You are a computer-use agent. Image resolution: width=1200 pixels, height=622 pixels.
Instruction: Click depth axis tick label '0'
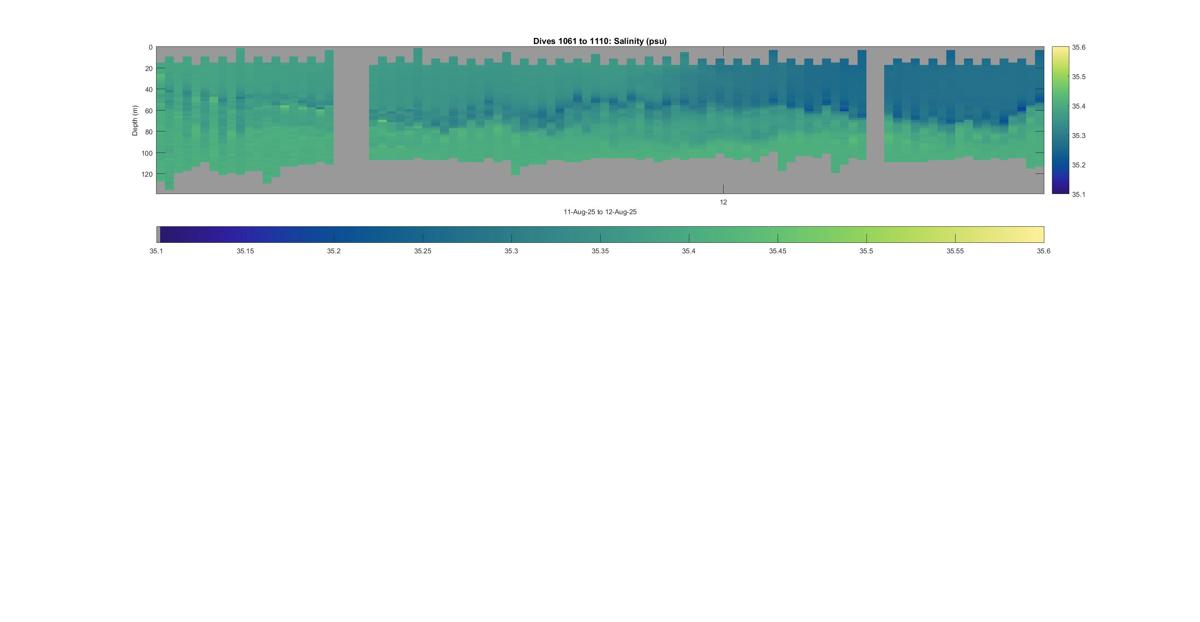coord(151,47)
